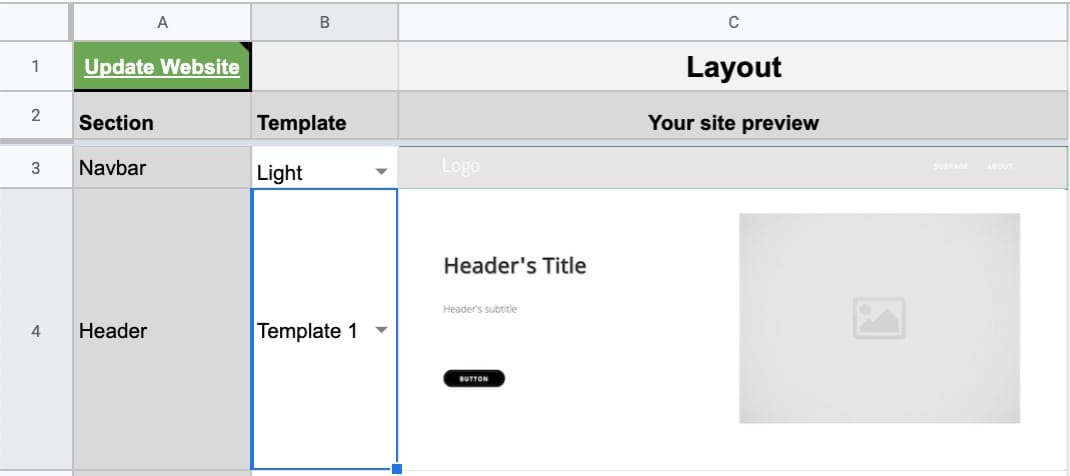Click SUBPAGE in the navbar preview

tap(950, 167)
